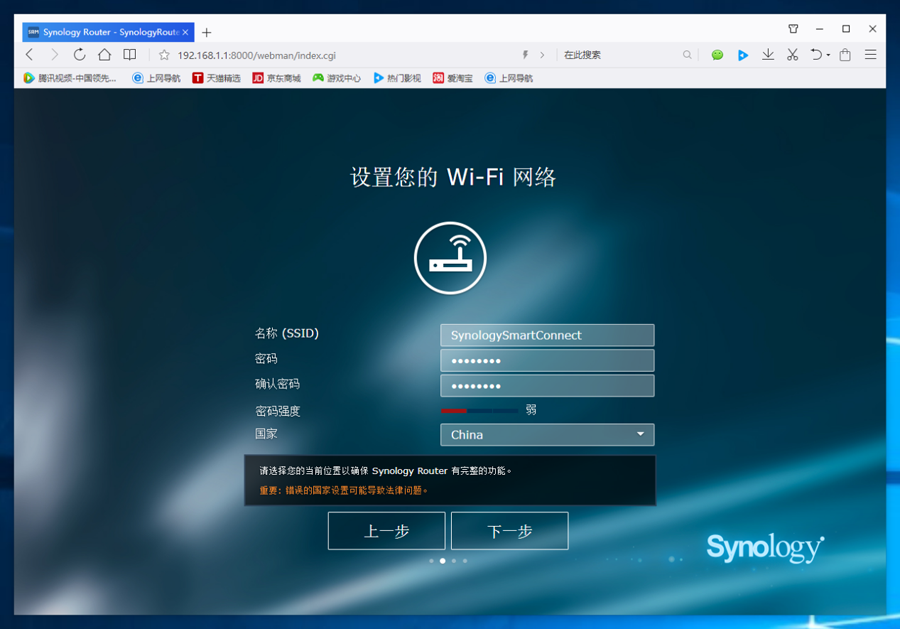Click the 确认密码 password field

pos(547,386)
